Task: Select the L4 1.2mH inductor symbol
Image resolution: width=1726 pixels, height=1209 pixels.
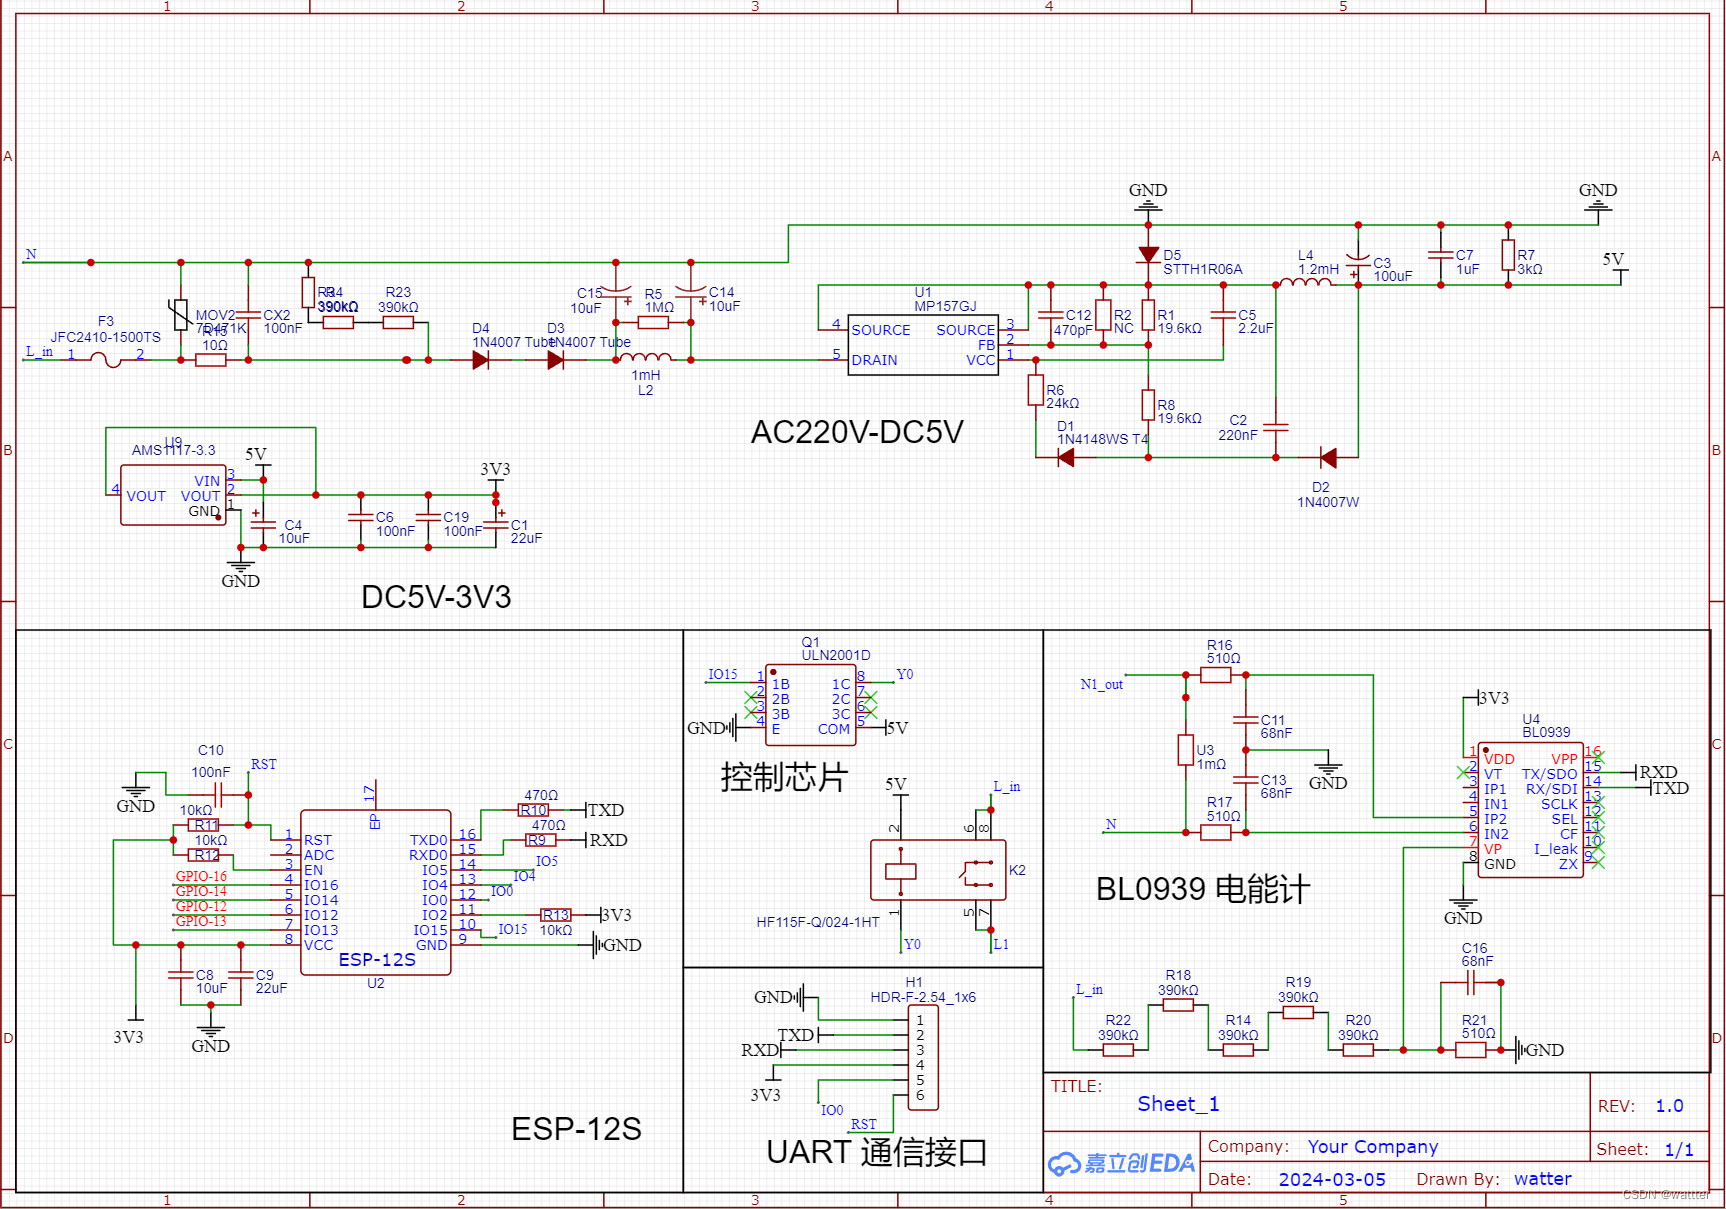Action: coord(1307,283)
